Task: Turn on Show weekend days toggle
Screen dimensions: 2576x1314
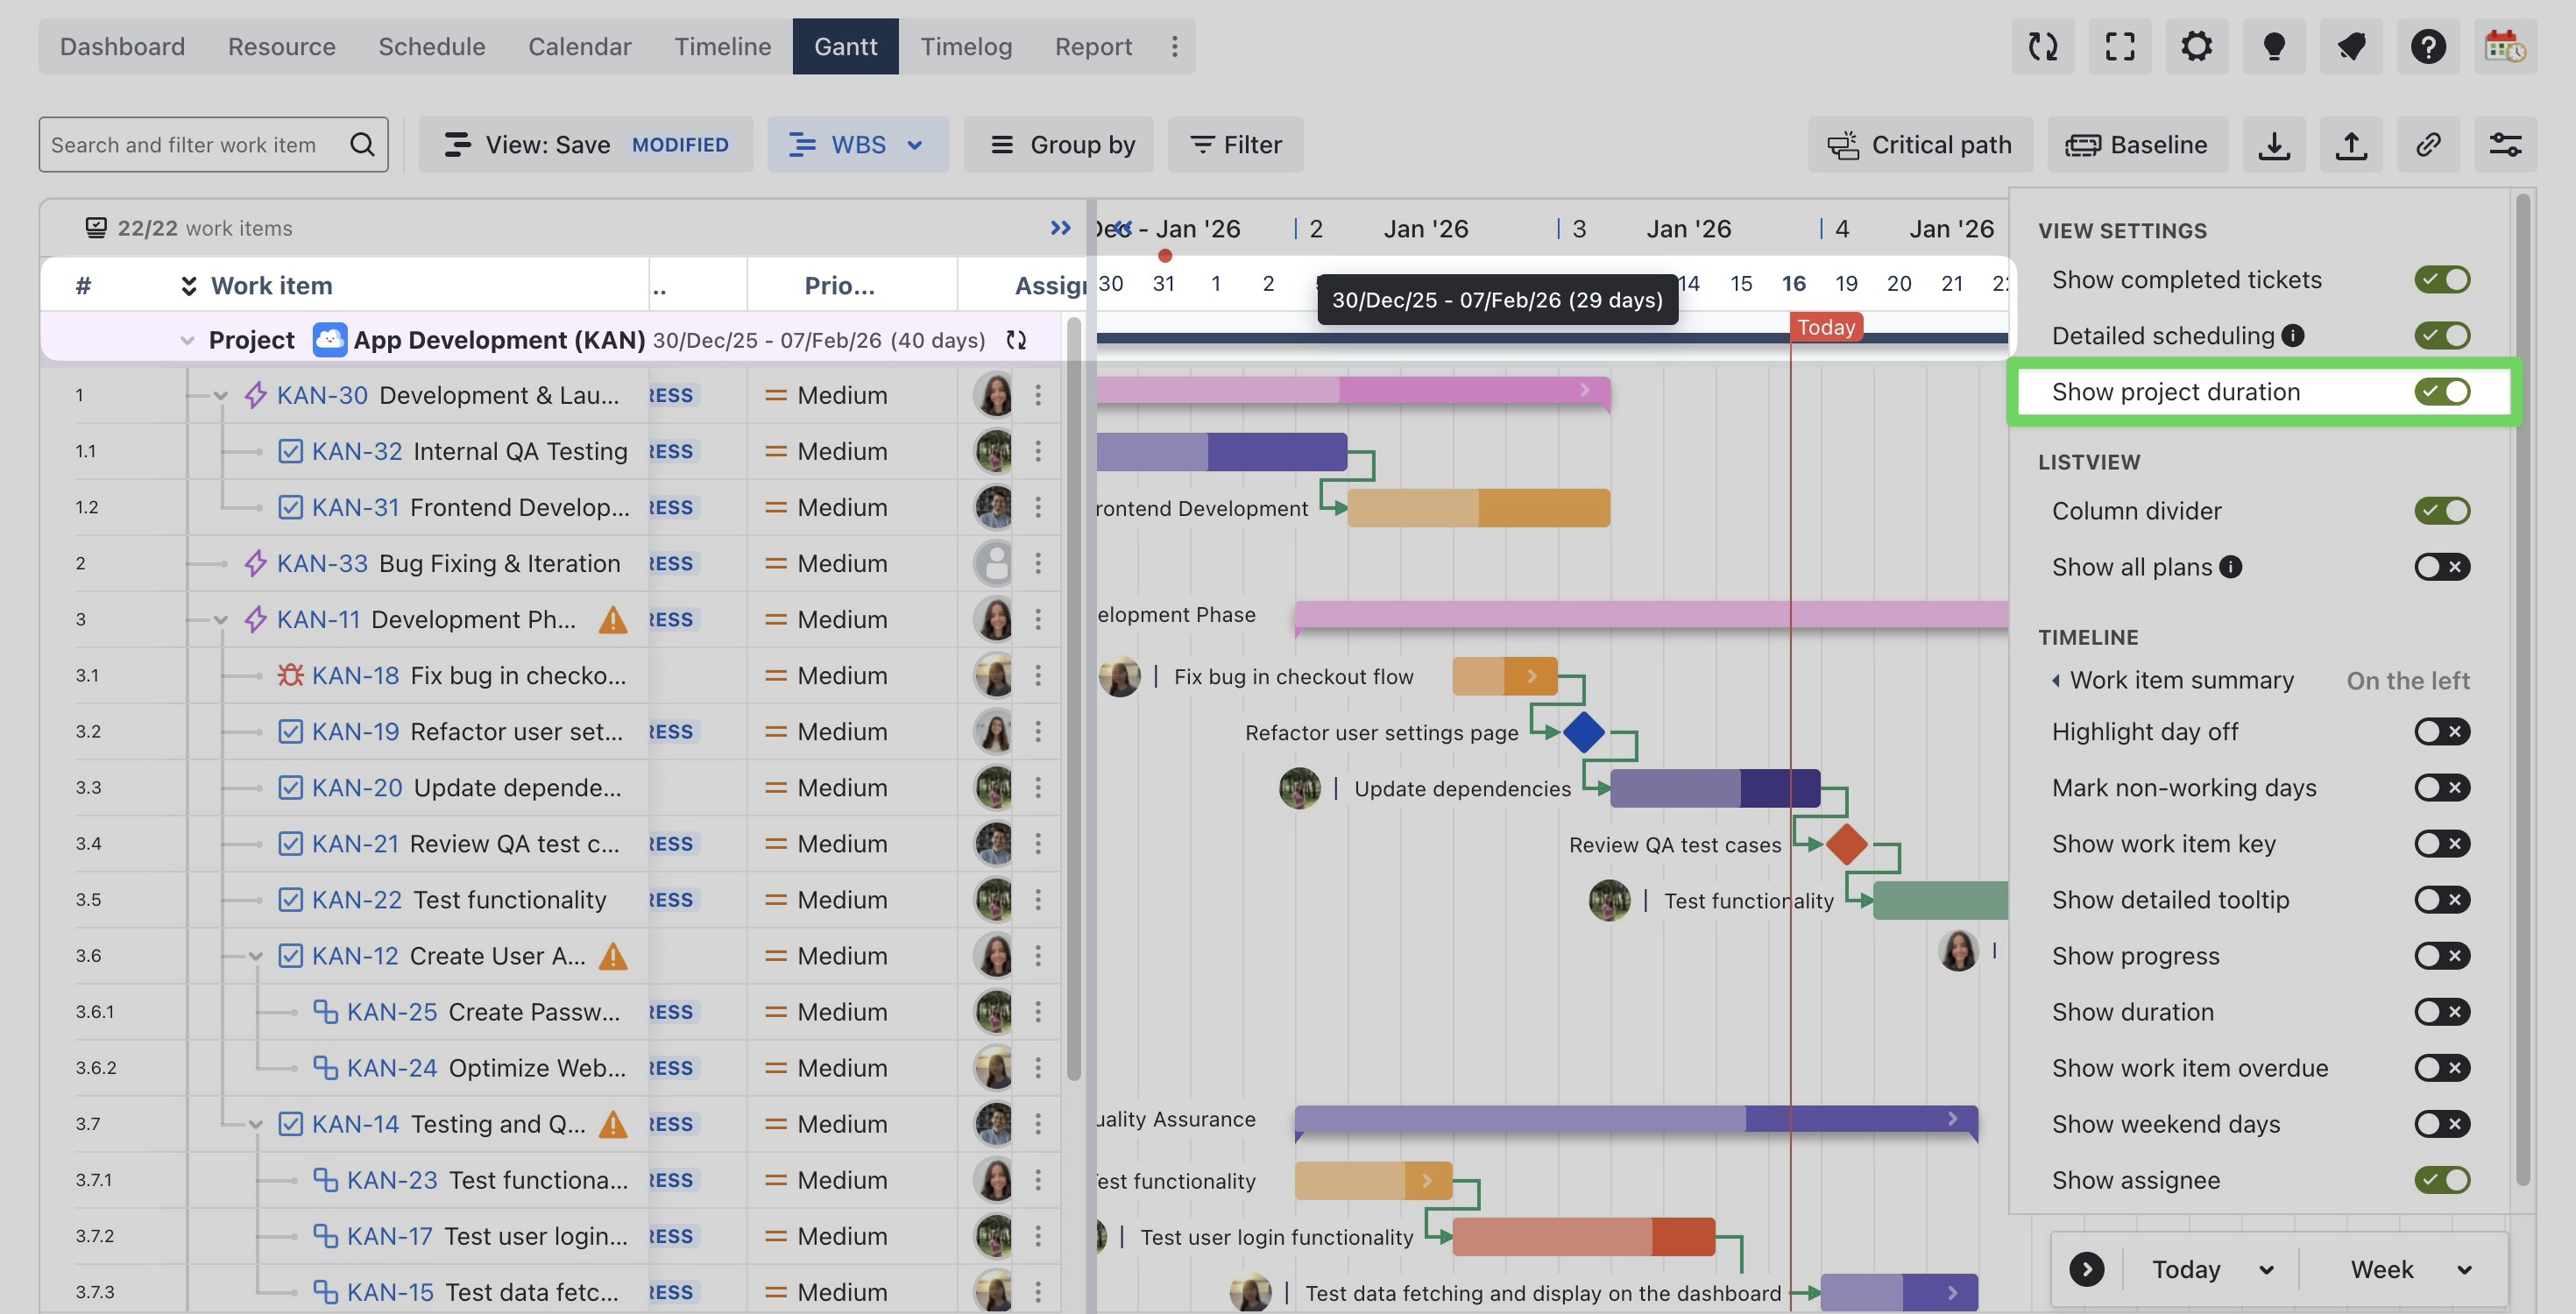Action: point(2442,1124)
